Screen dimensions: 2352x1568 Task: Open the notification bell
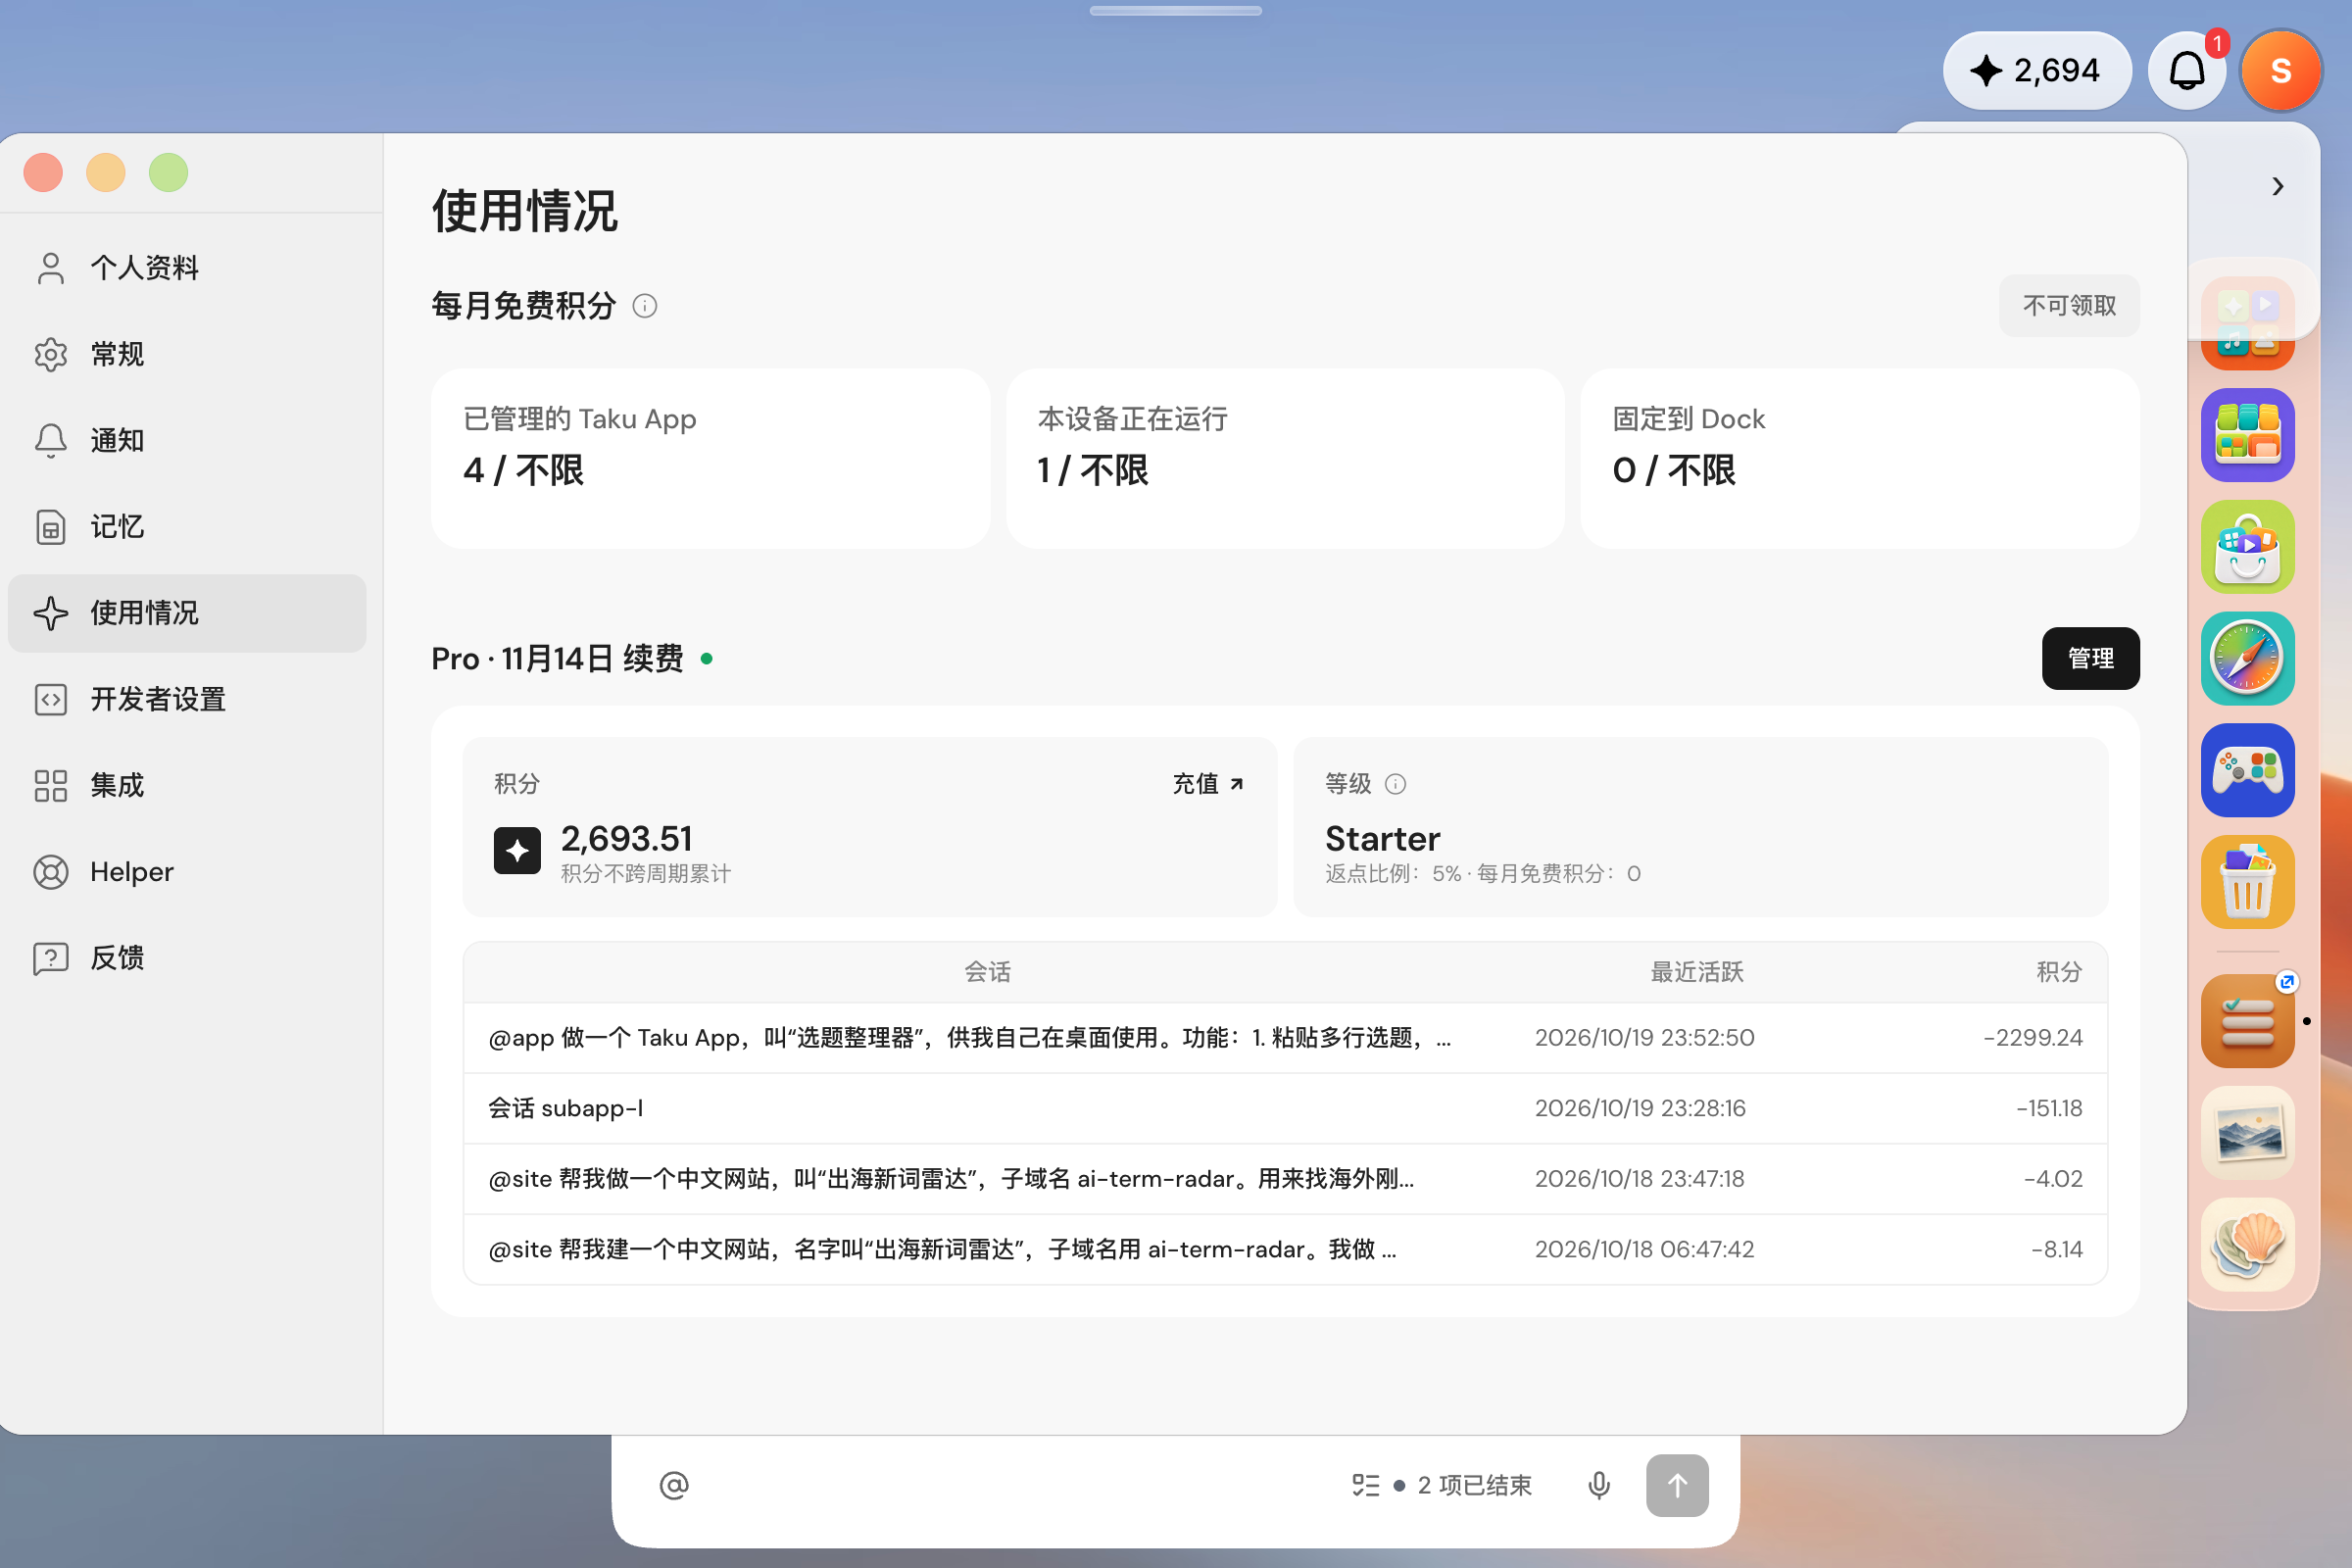(2187, 70)
